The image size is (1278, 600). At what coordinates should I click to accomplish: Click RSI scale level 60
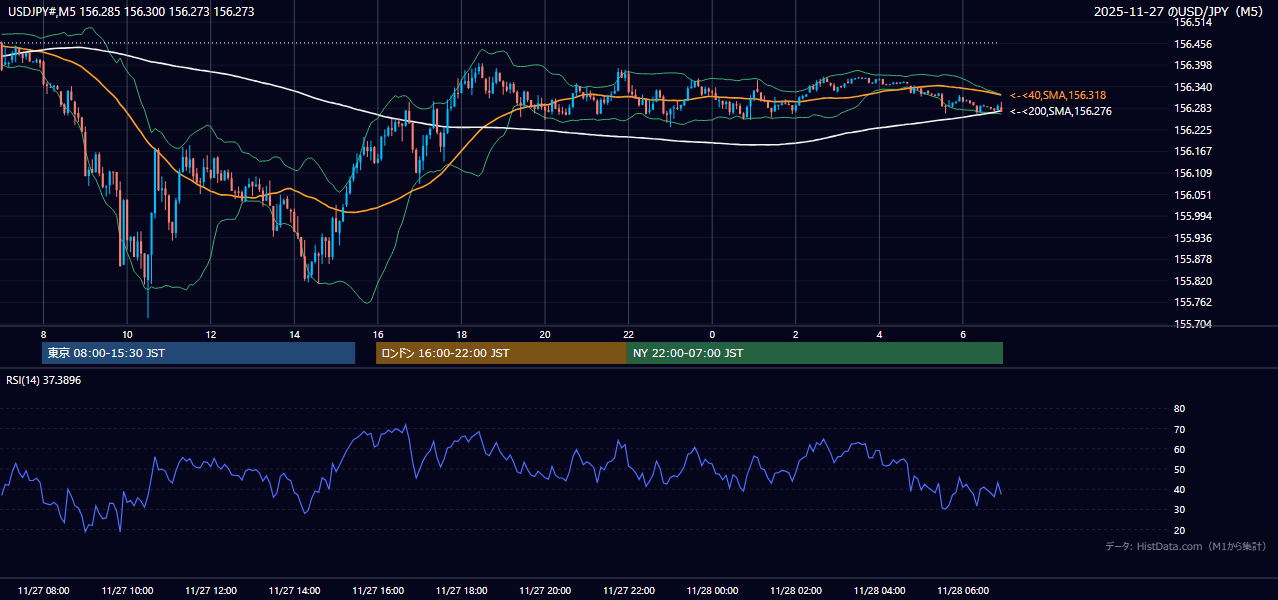(x=1179, y=449)
